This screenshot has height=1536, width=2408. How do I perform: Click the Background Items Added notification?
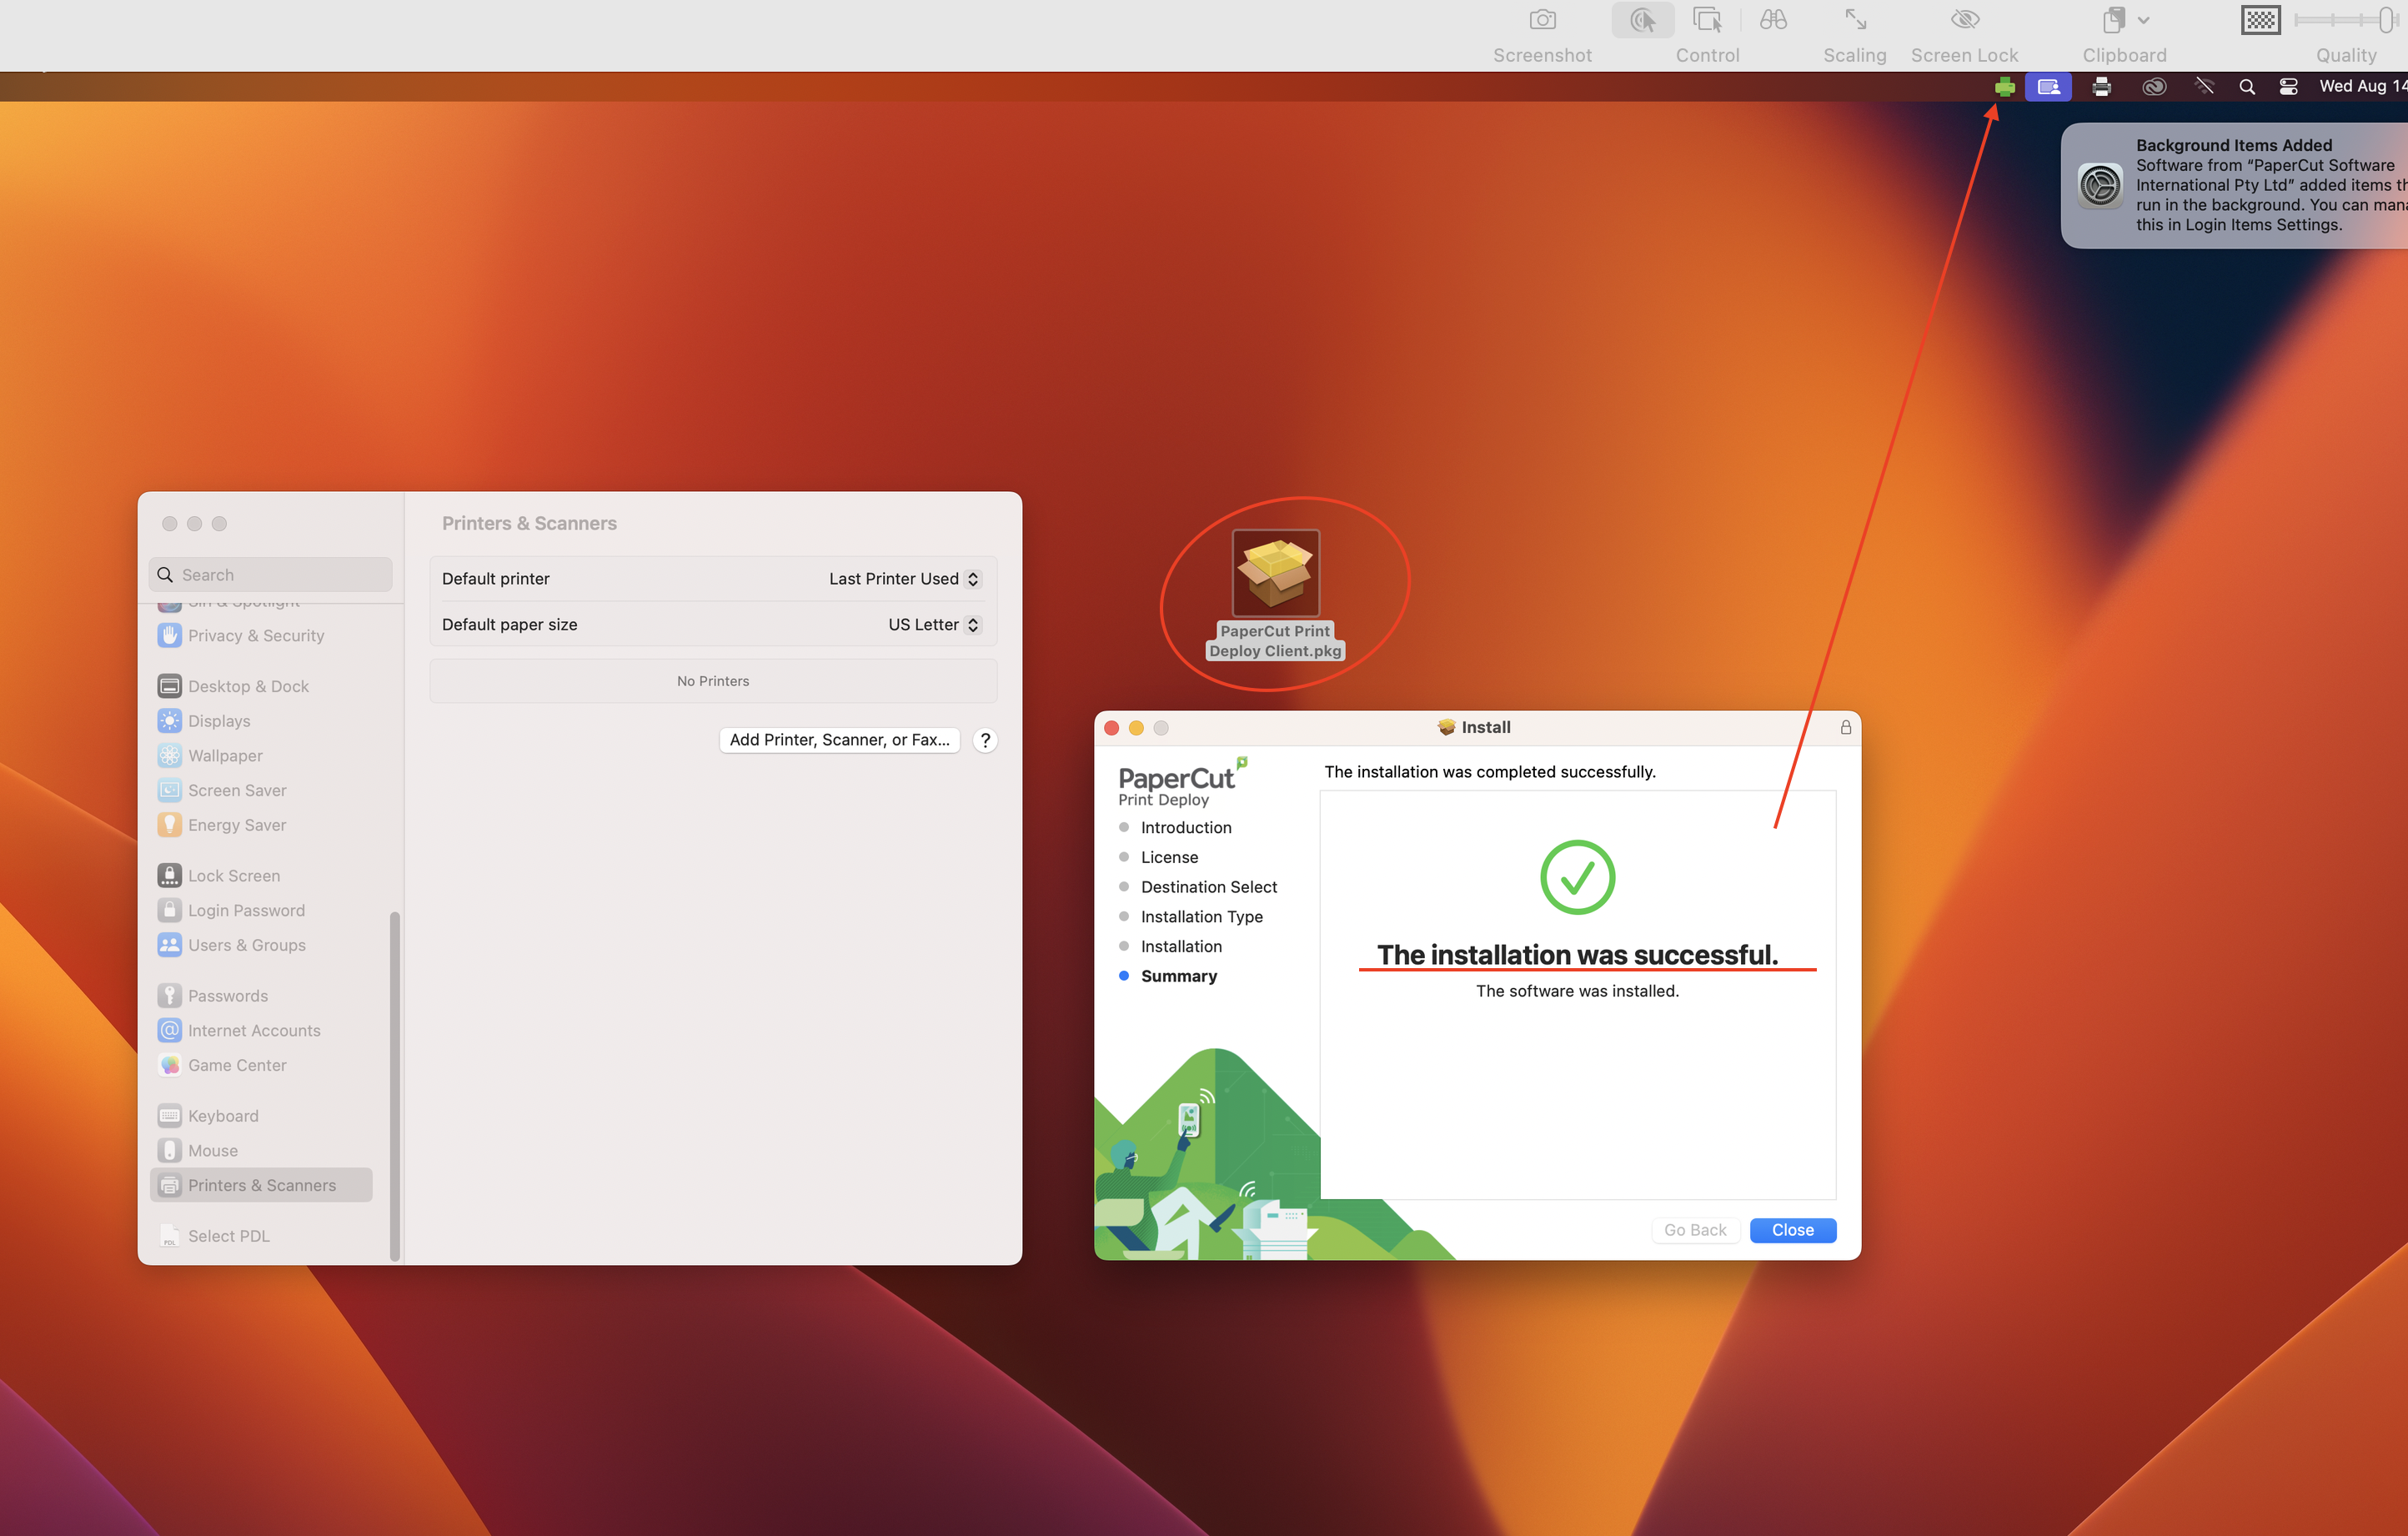(2234, 185)
